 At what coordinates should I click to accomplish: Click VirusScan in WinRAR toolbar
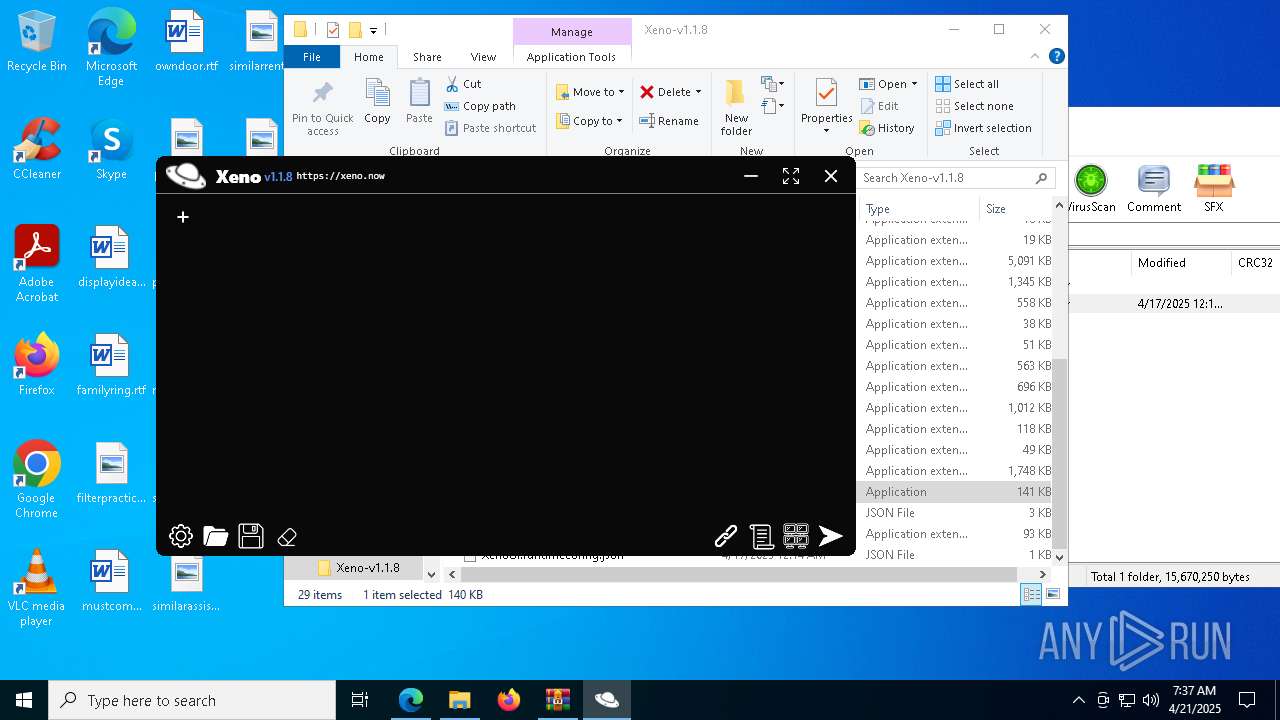[1090, 189]
